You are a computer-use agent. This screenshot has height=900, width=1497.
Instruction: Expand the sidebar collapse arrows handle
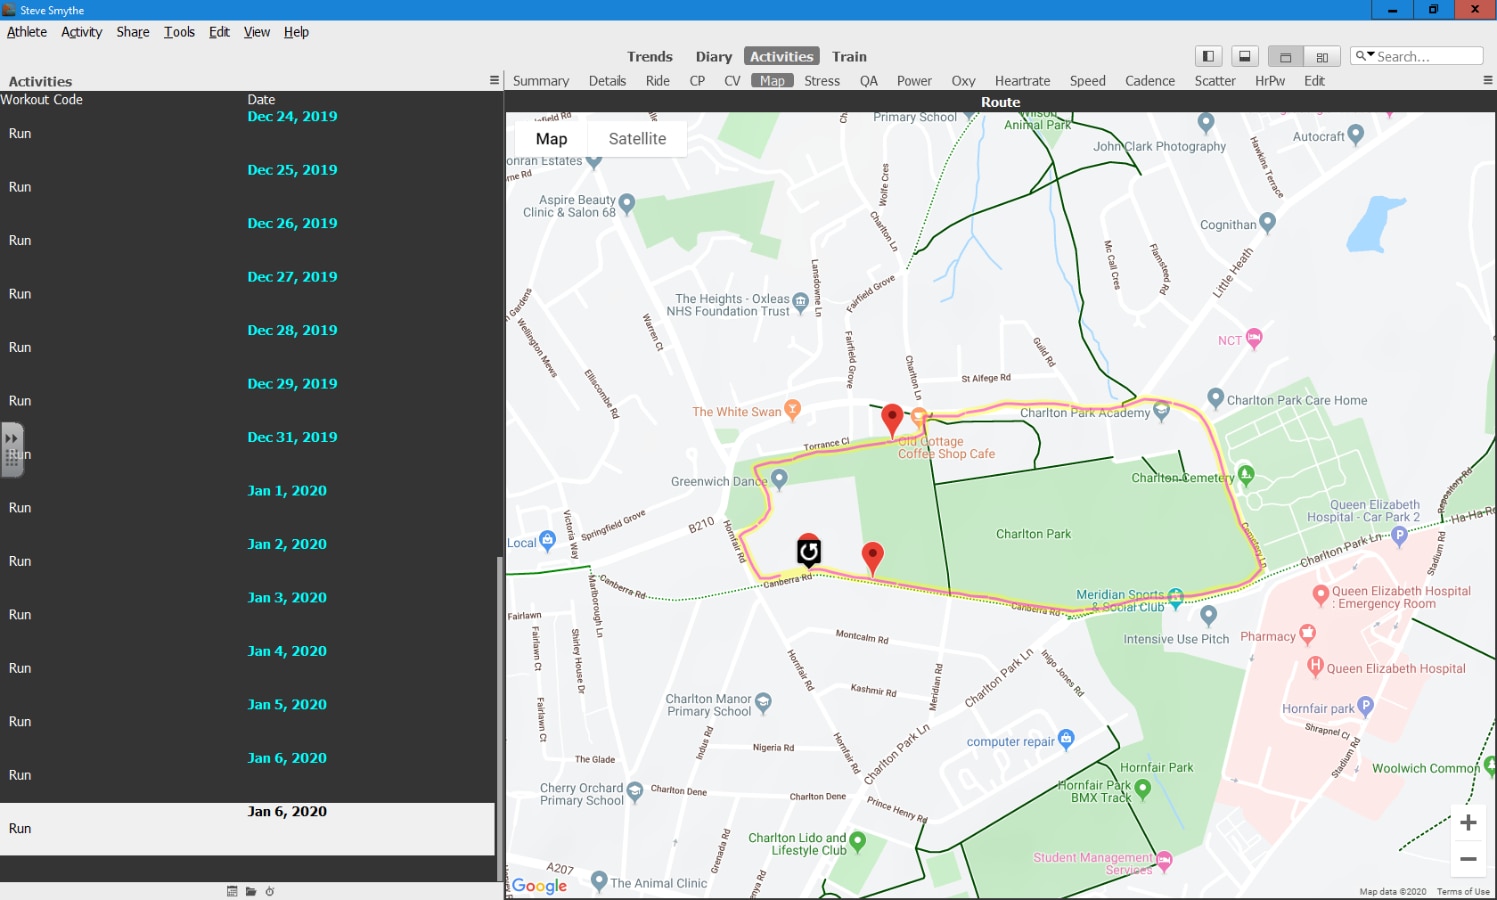coord(12,439)
